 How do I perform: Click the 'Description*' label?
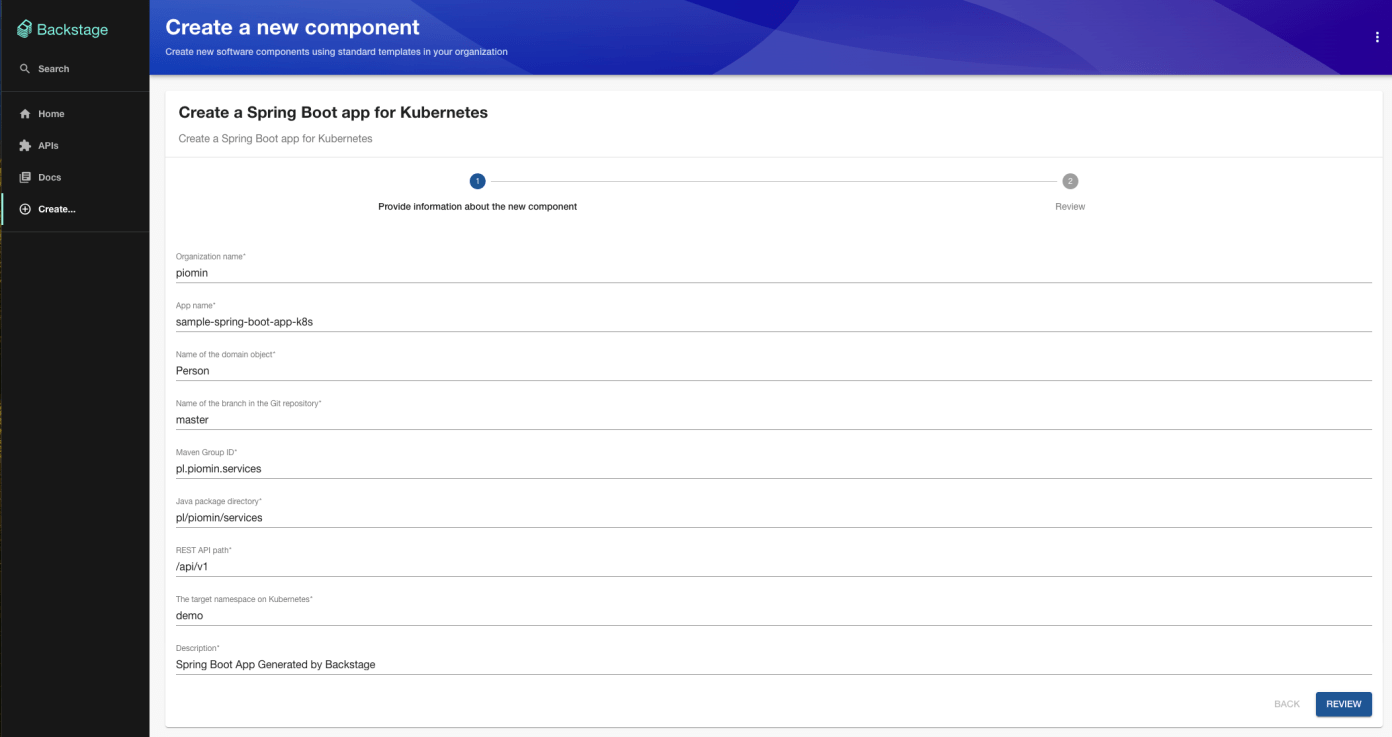pyautogui.click(x=198, y=649)
